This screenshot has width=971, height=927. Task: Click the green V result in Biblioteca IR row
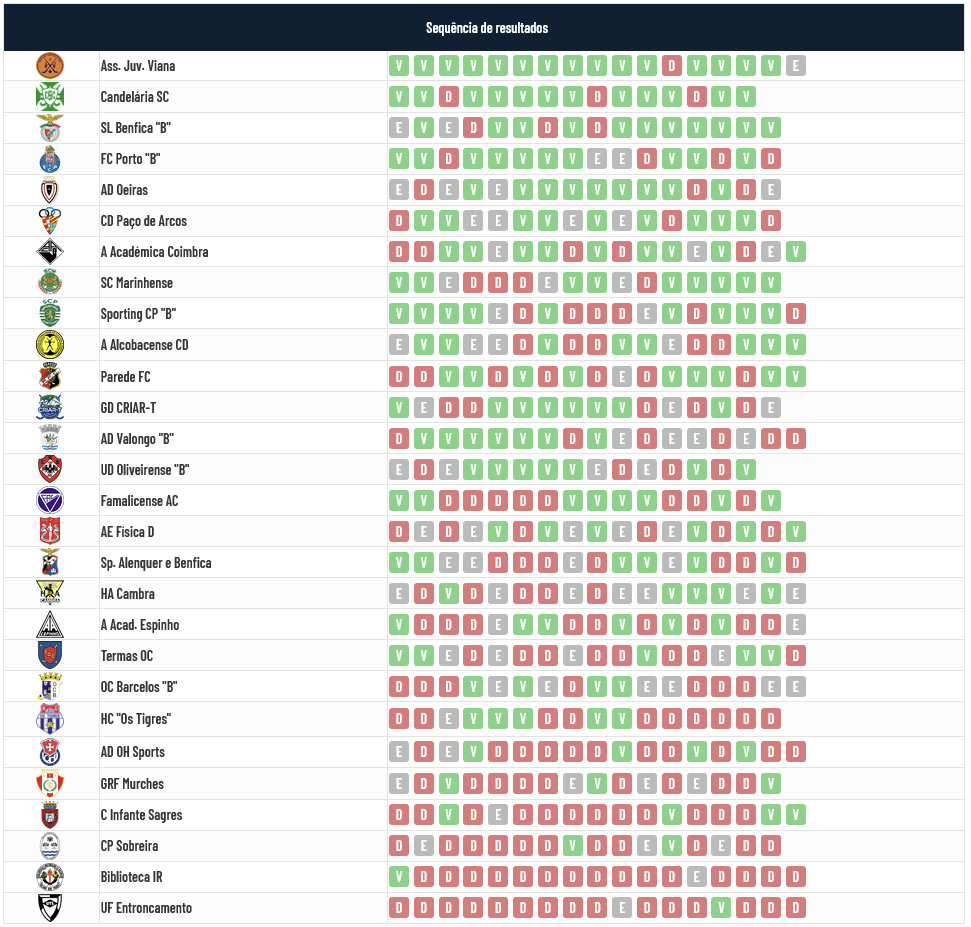399,877
